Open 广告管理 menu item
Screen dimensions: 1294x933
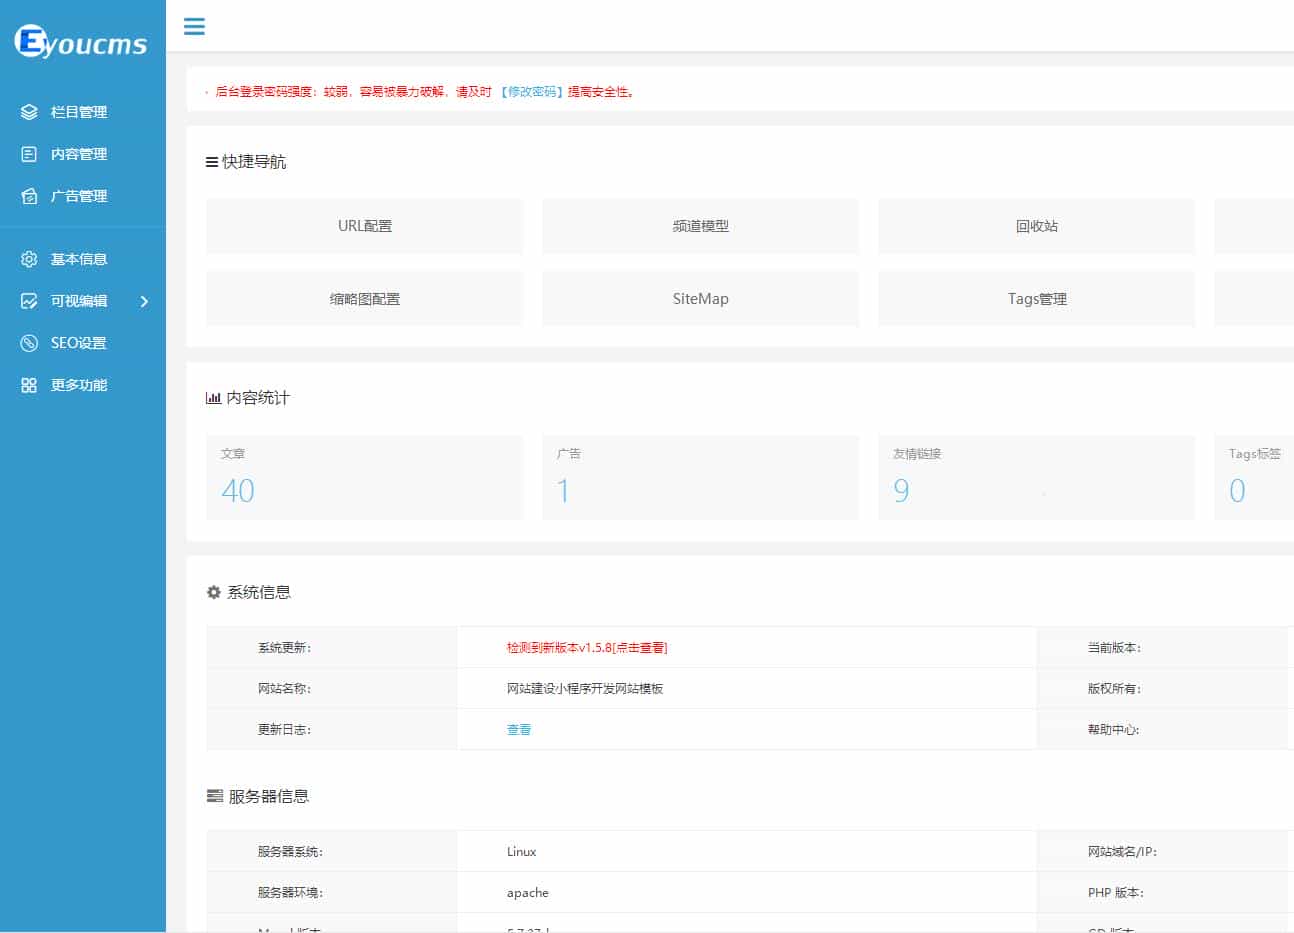point(83,196)
